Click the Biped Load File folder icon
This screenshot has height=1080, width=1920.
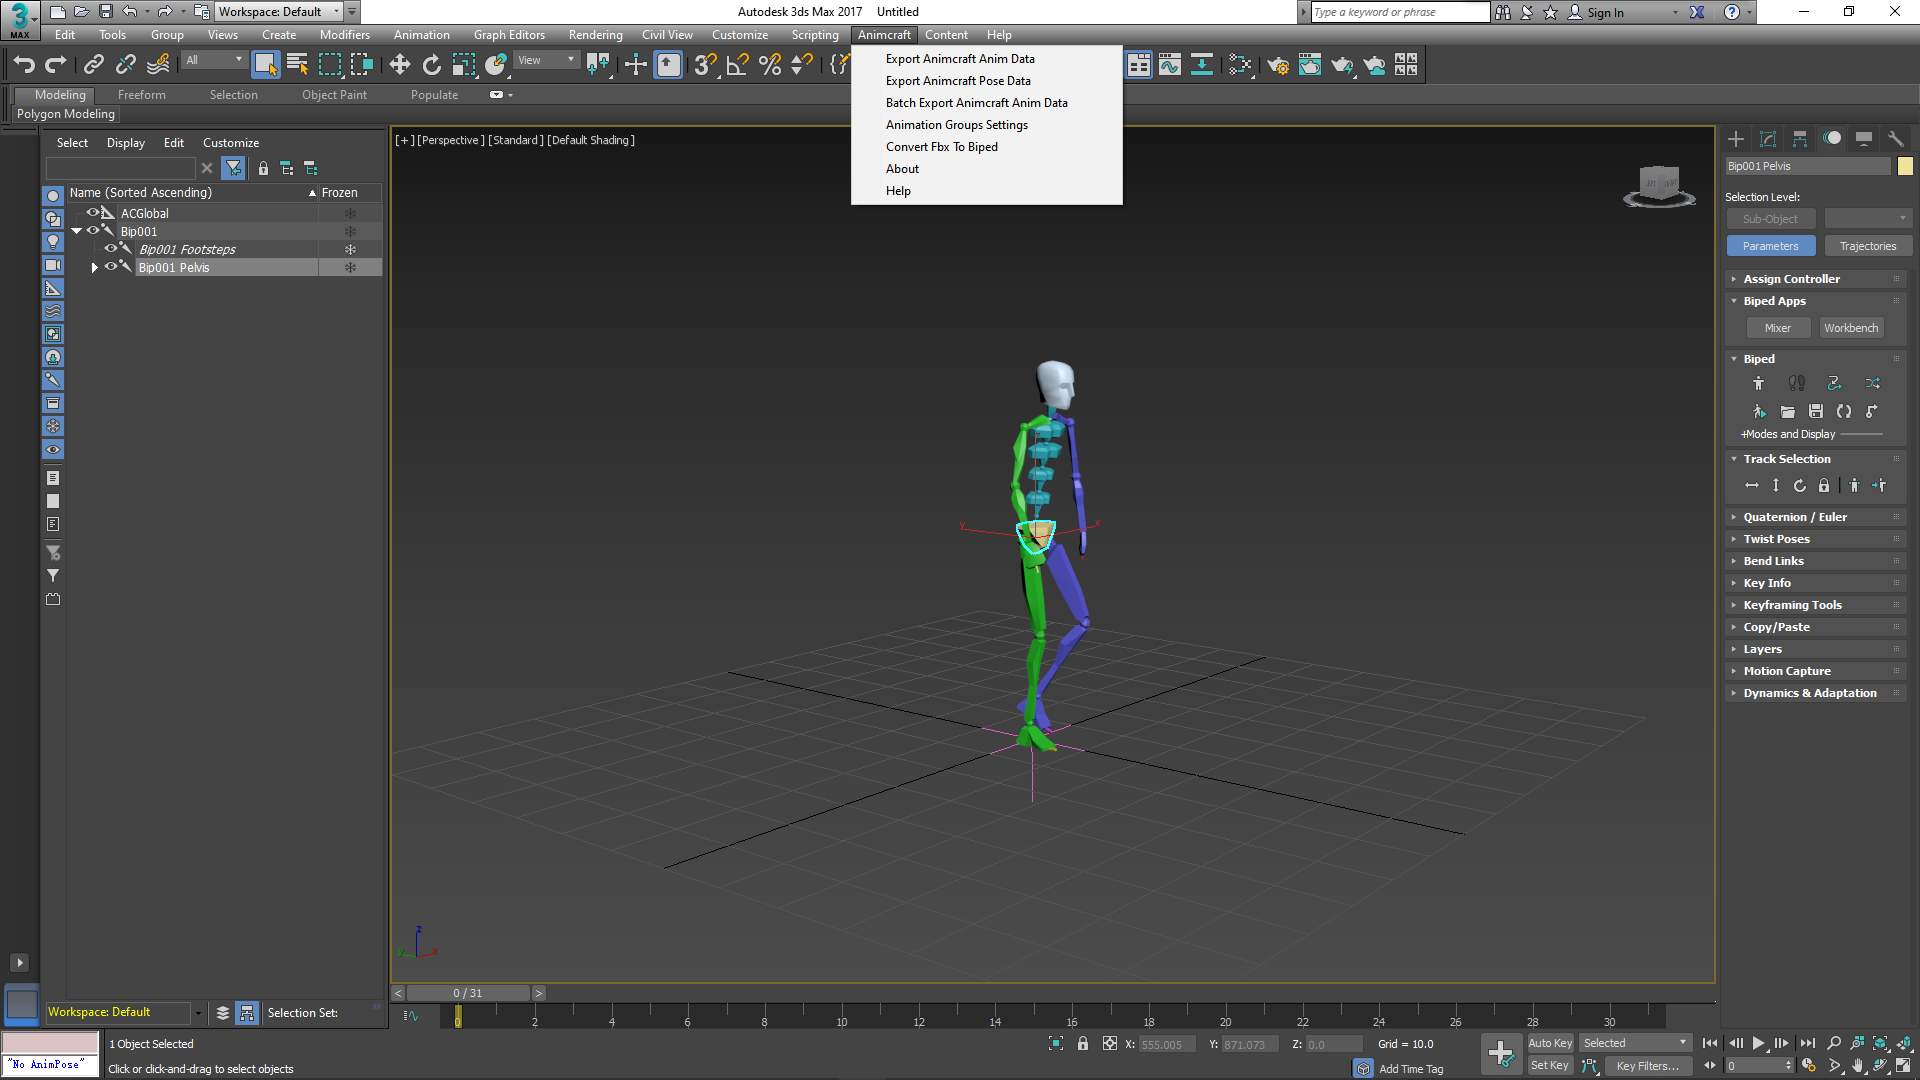[1787, 412]
